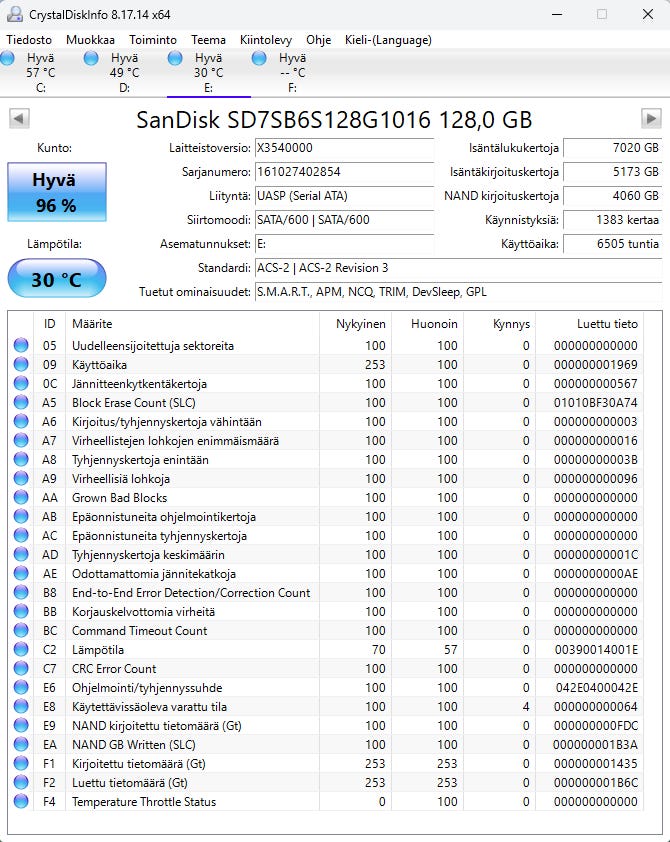
Task: Click the next disk arrow button
Action: point(651,119)
